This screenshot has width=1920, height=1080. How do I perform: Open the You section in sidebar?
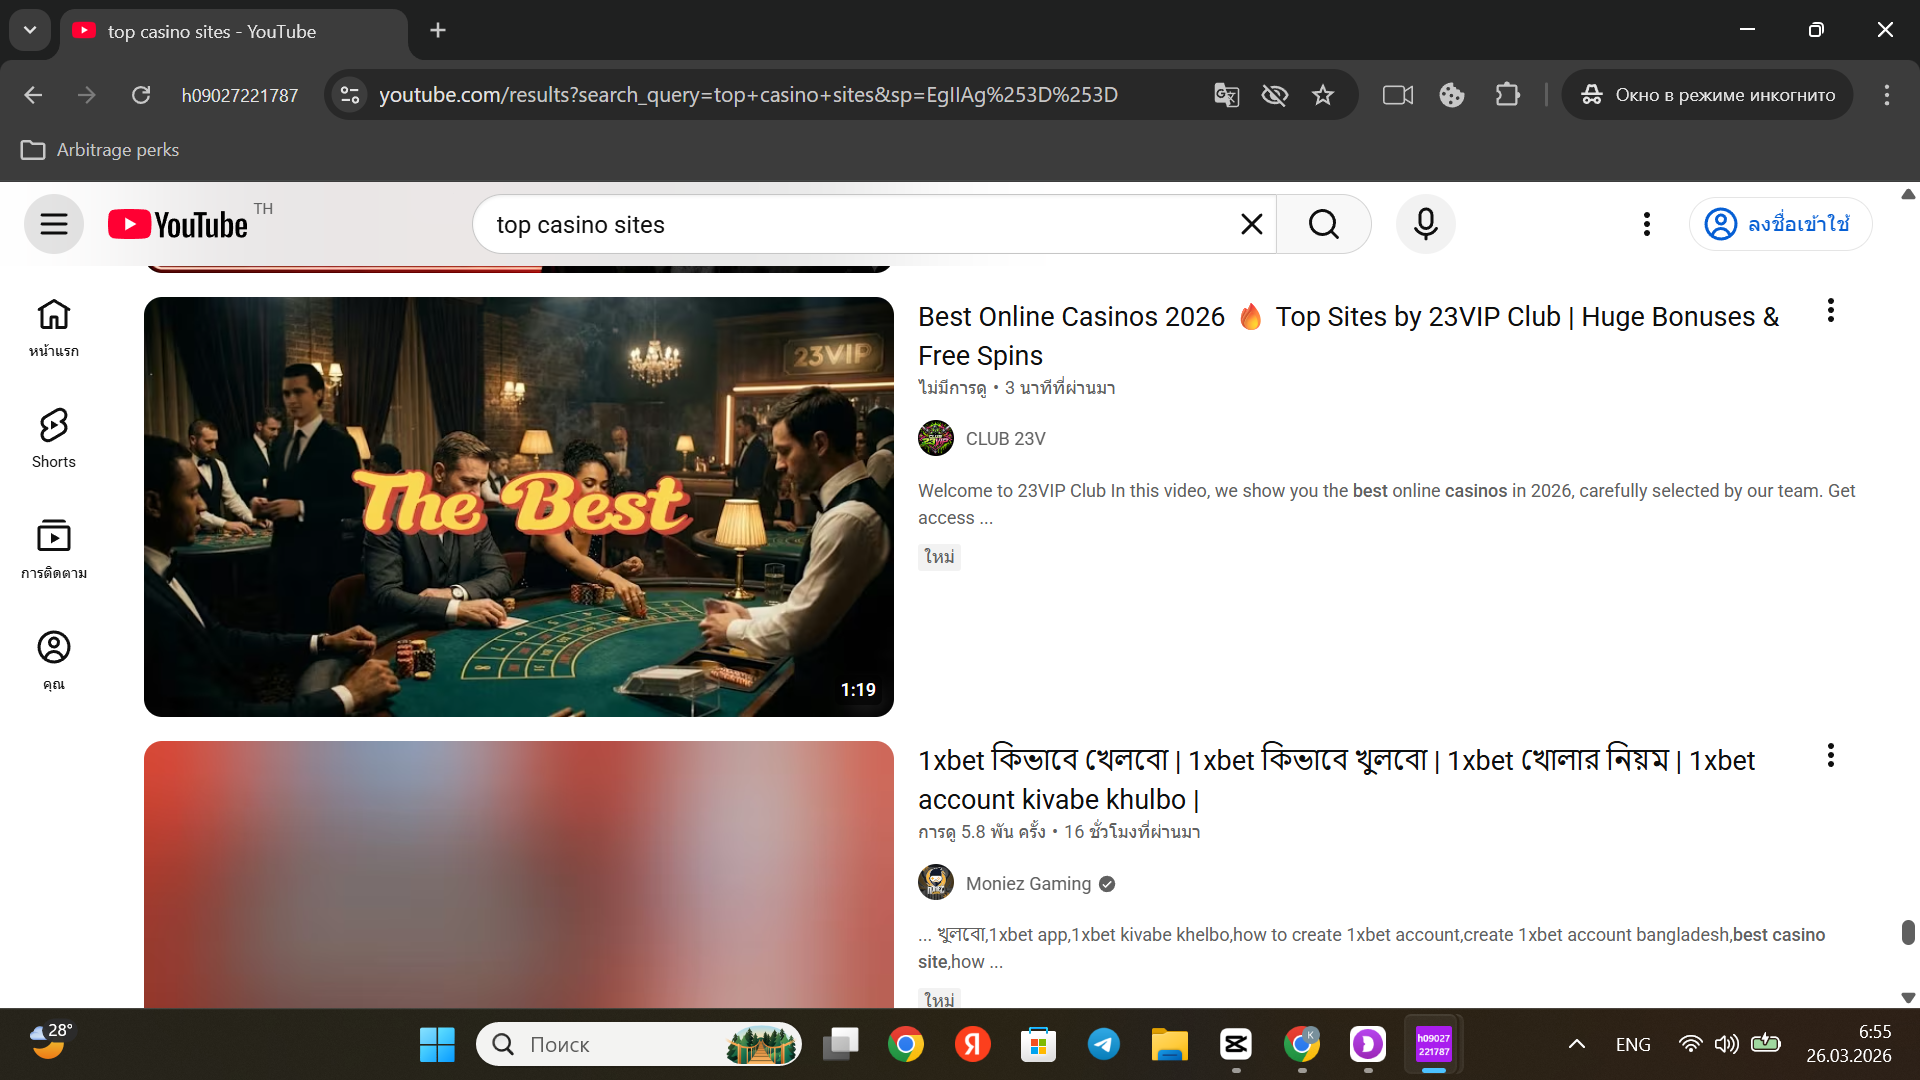click(54, 661)
